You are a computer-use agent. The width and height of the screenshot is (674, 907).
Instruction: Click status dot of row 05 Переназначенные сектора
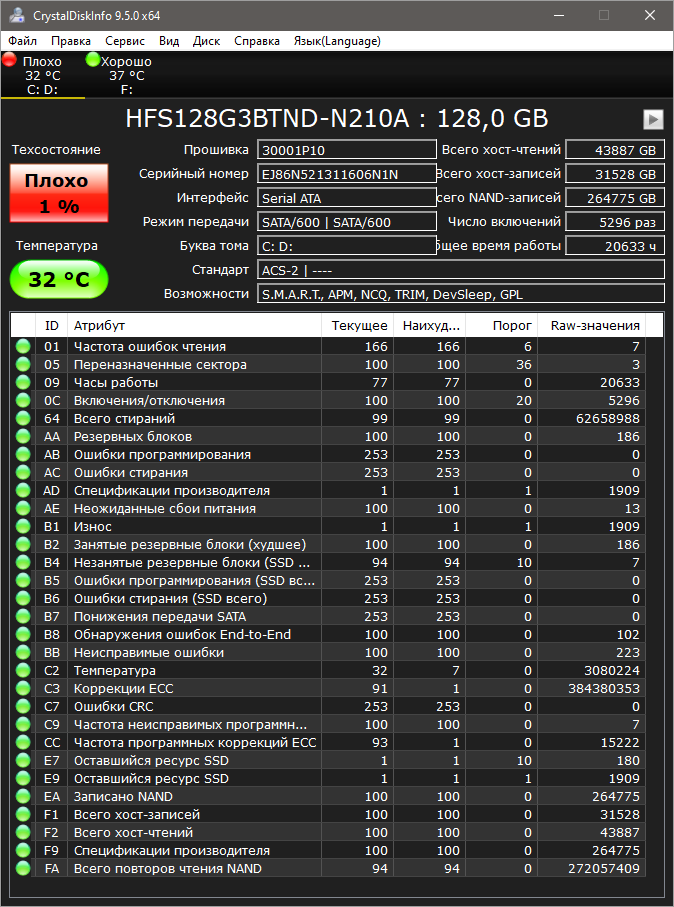pos(23,364)
